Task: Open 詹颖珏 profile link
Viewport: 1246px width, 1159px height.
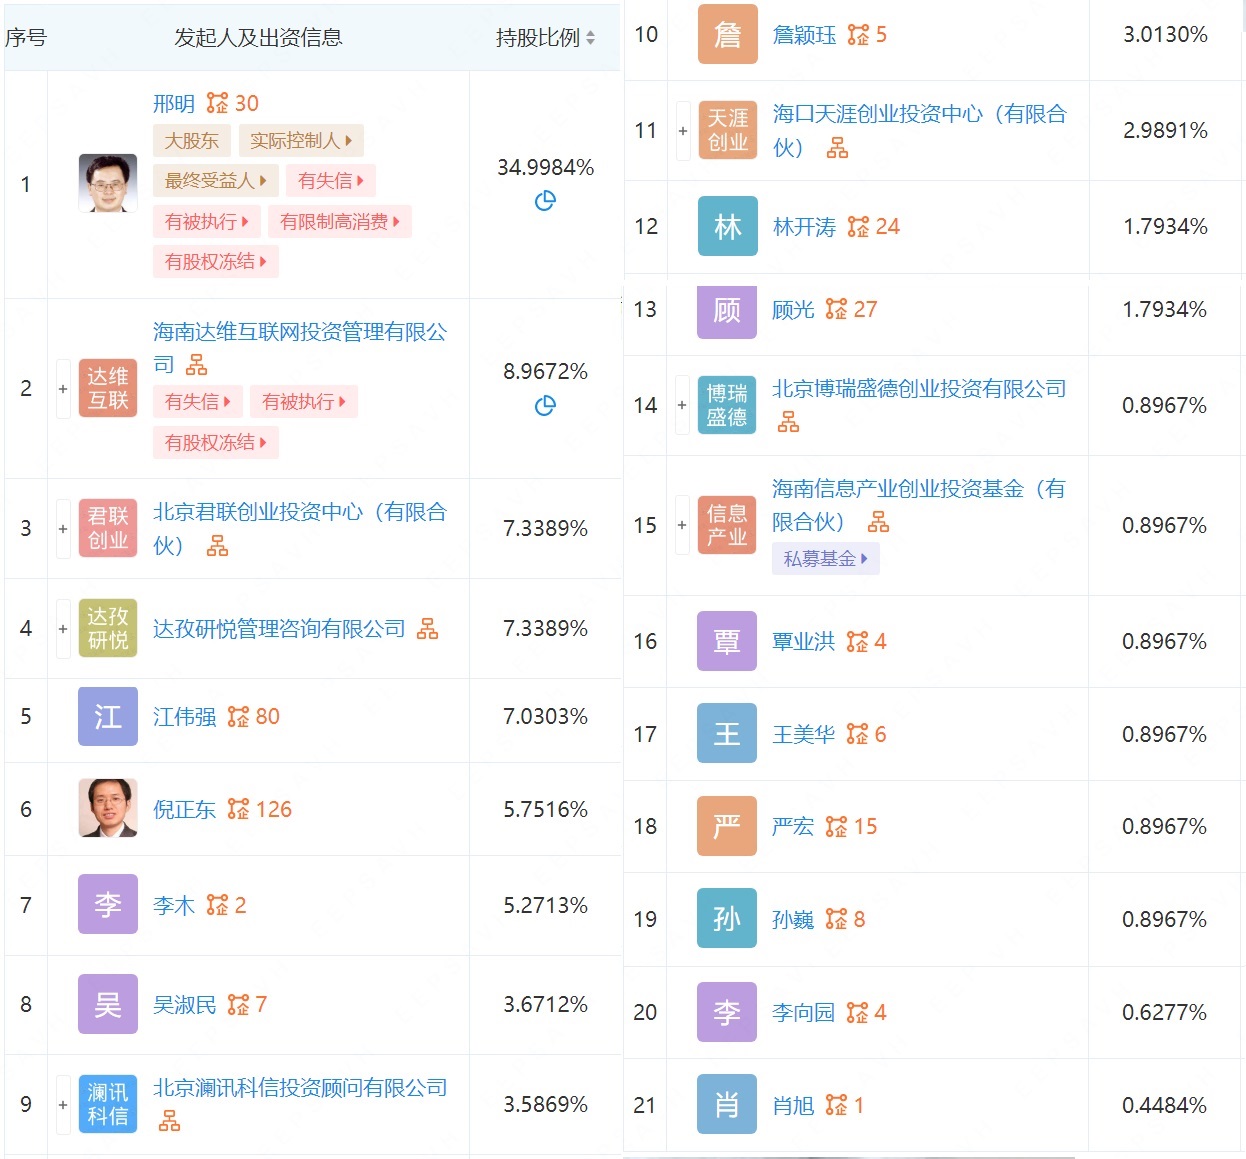Action: (804, 35)
